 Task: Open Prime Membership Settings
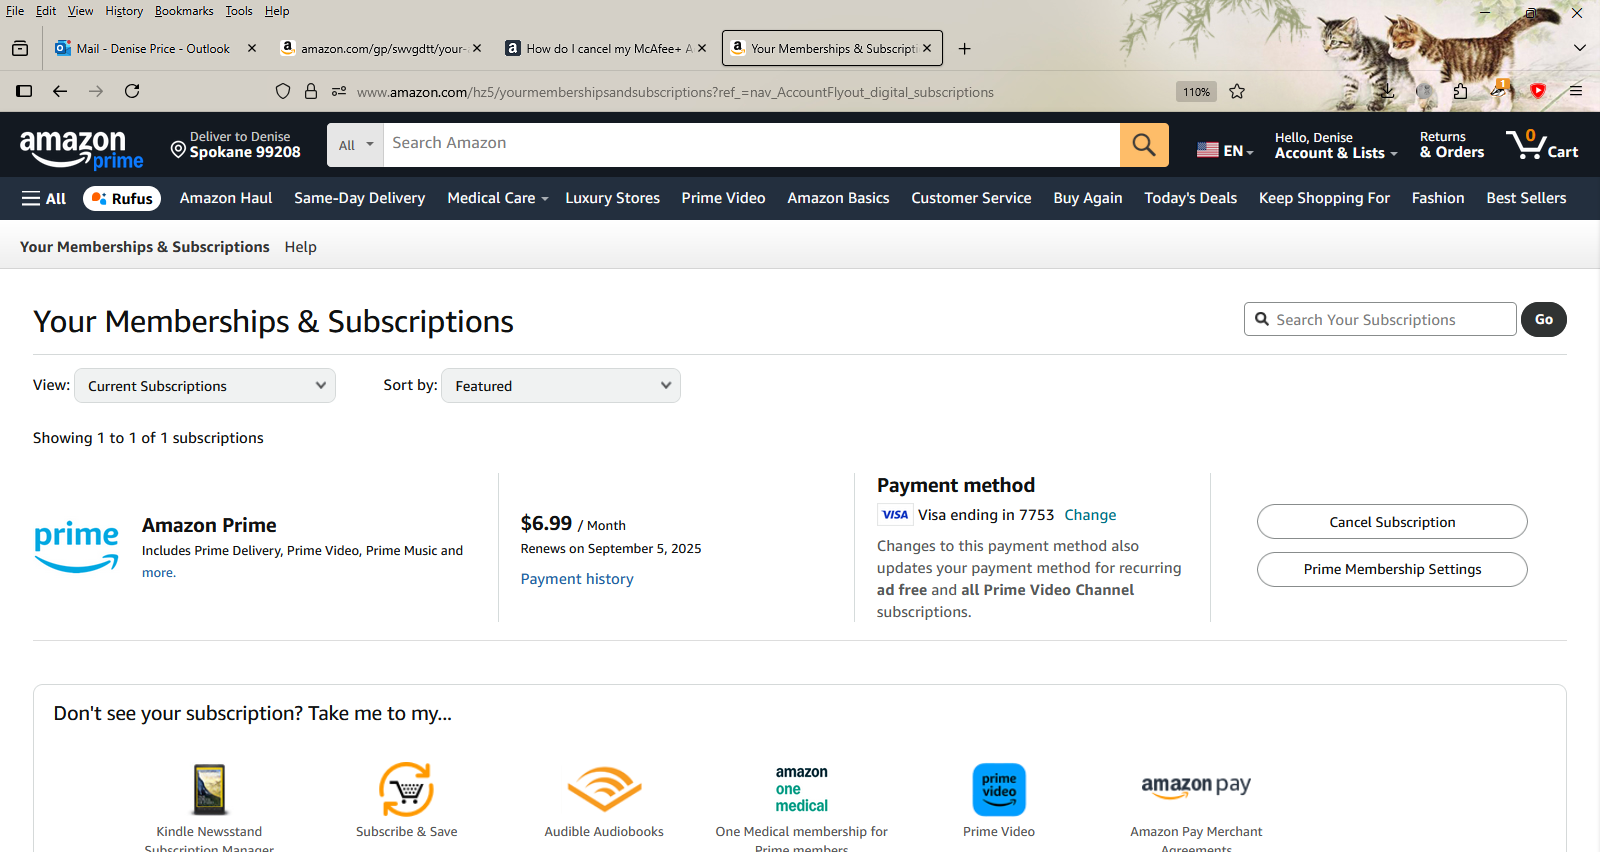coord(1392,569)
